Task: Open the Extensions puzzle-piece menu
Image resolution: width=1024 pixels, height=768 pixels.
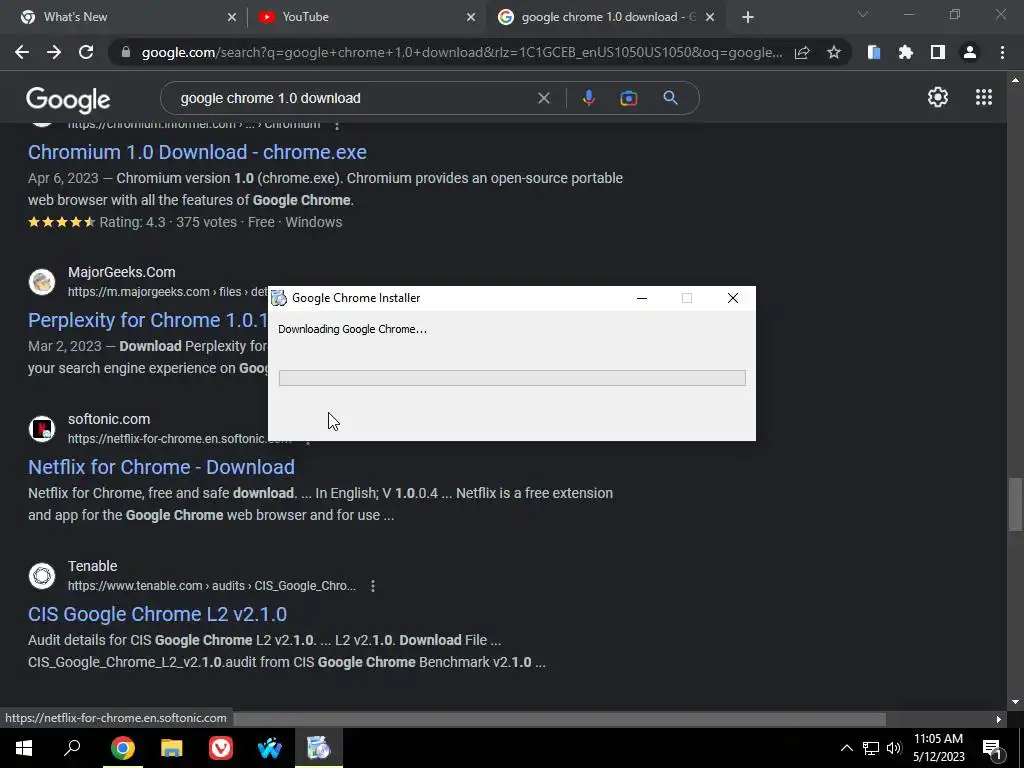Action: point(906,52)
